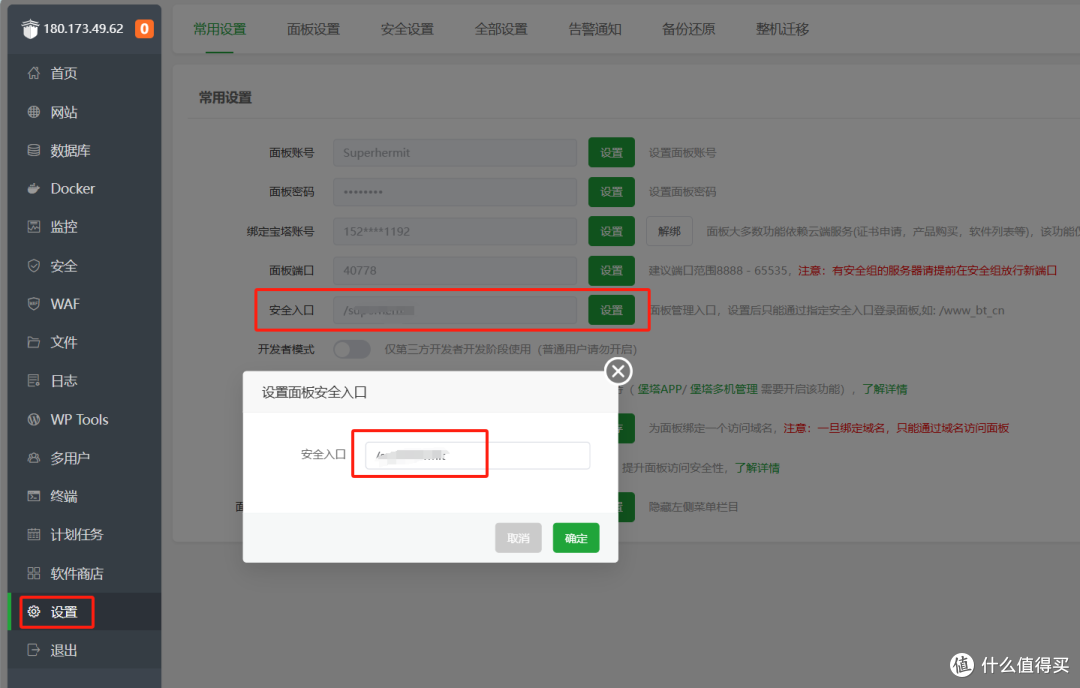Switch to the 安全设置 tab
The image size is (1080, 688).
click(407, 29)
